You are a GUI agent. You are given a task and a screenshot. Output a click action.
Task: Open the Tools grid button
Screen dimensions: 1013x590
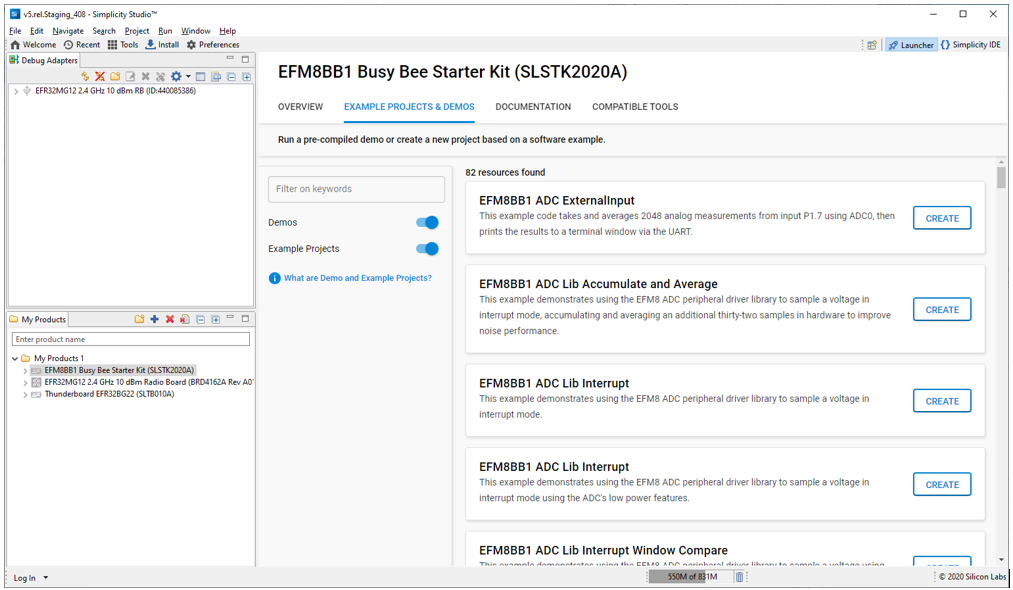tap(123, 45)
